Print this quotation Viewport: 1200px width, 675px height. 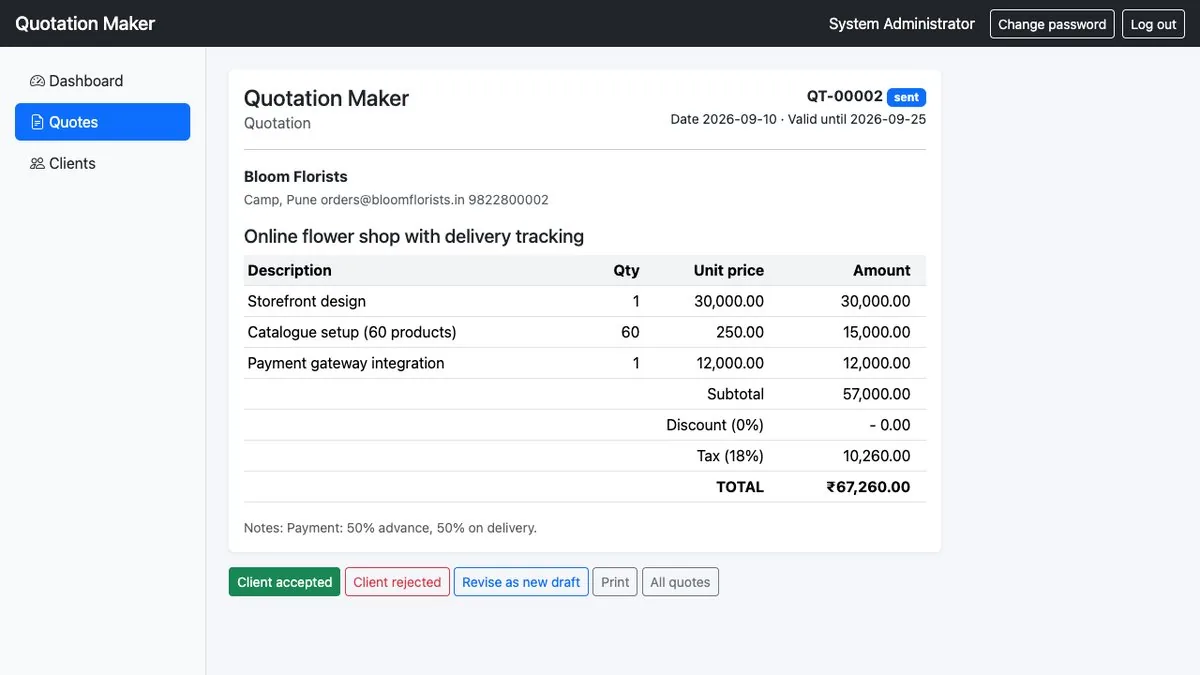[x=615, y=582]
